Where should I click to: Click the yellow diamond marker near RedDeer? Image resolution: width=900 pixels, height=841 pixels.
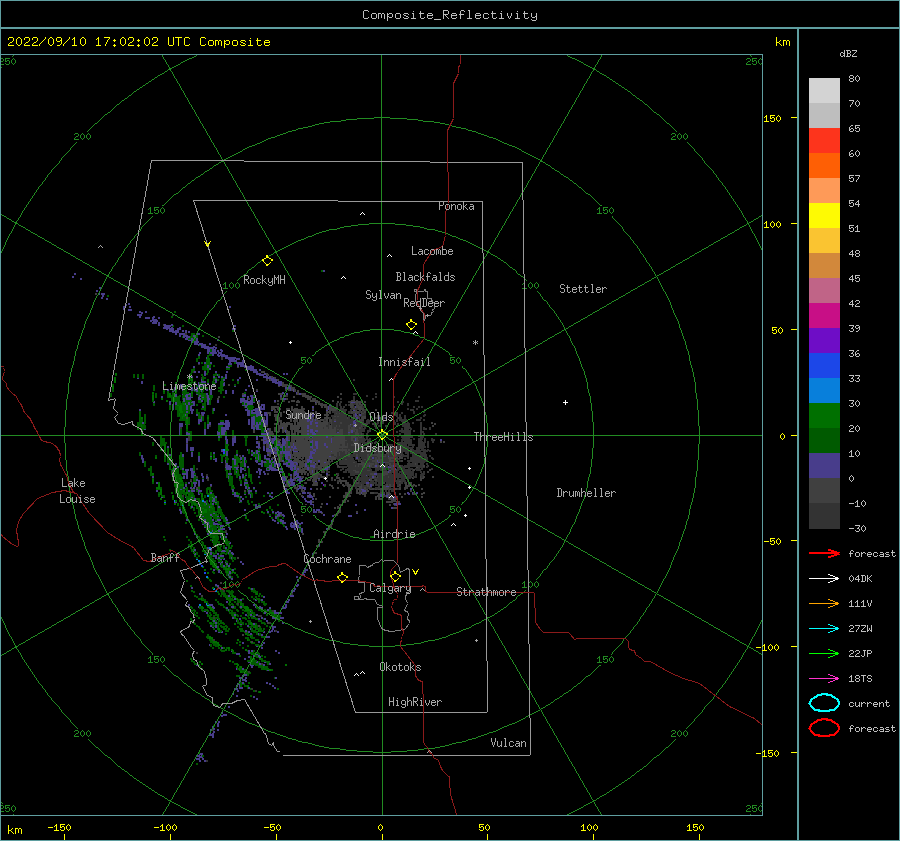tap(411, 324)
